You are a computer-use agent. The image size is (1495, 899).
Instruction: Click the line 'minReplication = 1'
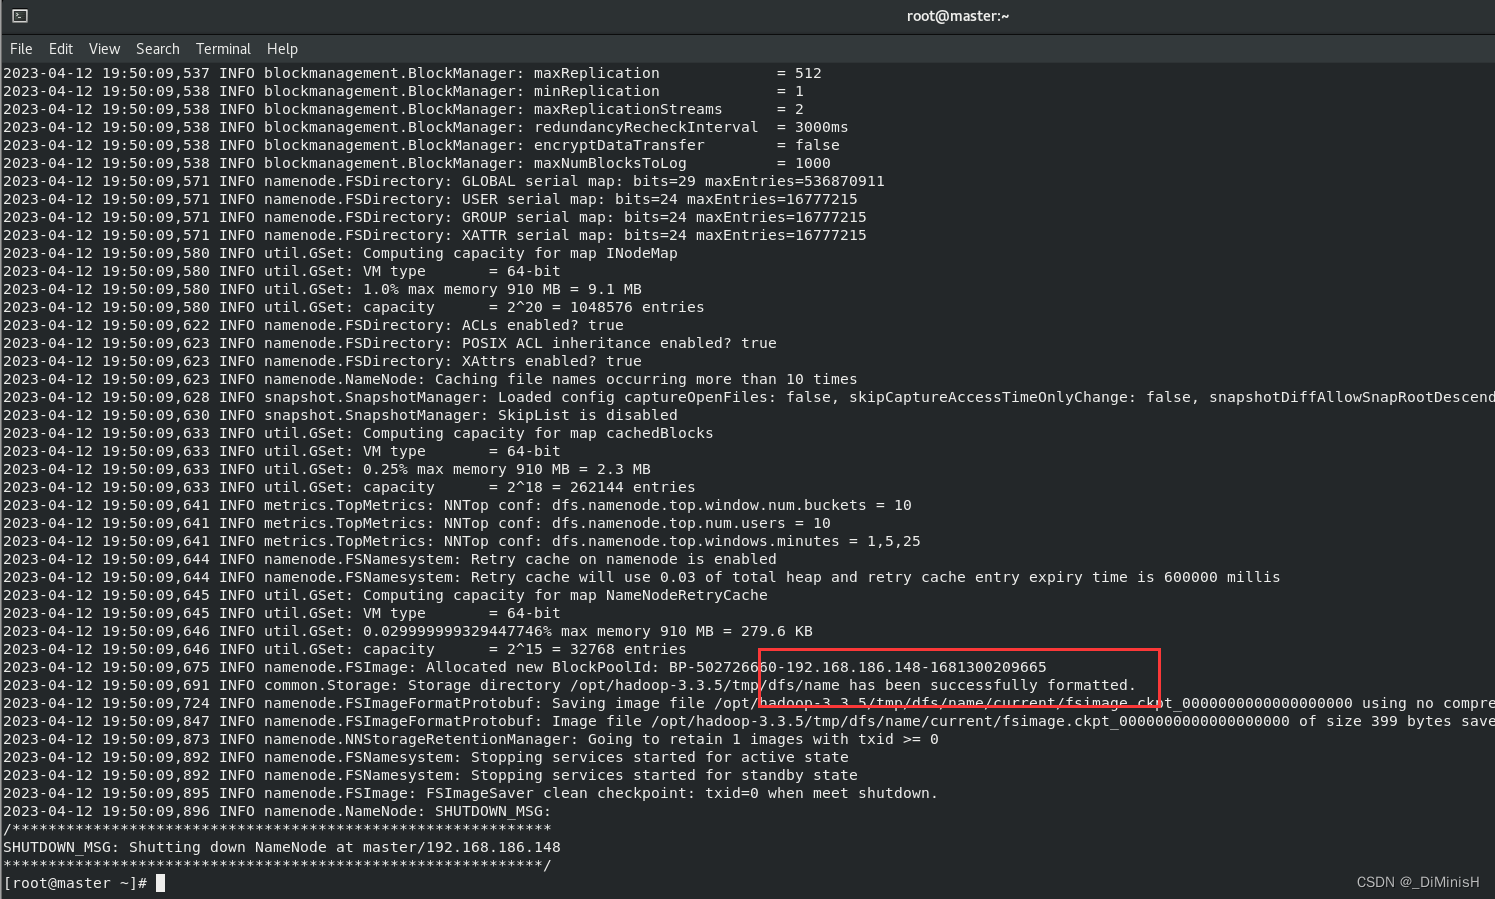point(403,91)
